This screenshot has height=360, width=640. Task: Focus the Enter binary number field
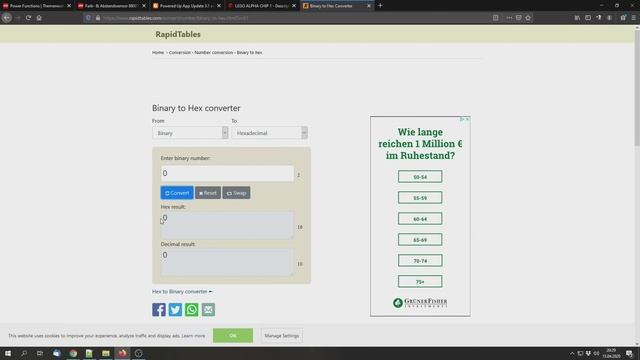pos(227,173)
